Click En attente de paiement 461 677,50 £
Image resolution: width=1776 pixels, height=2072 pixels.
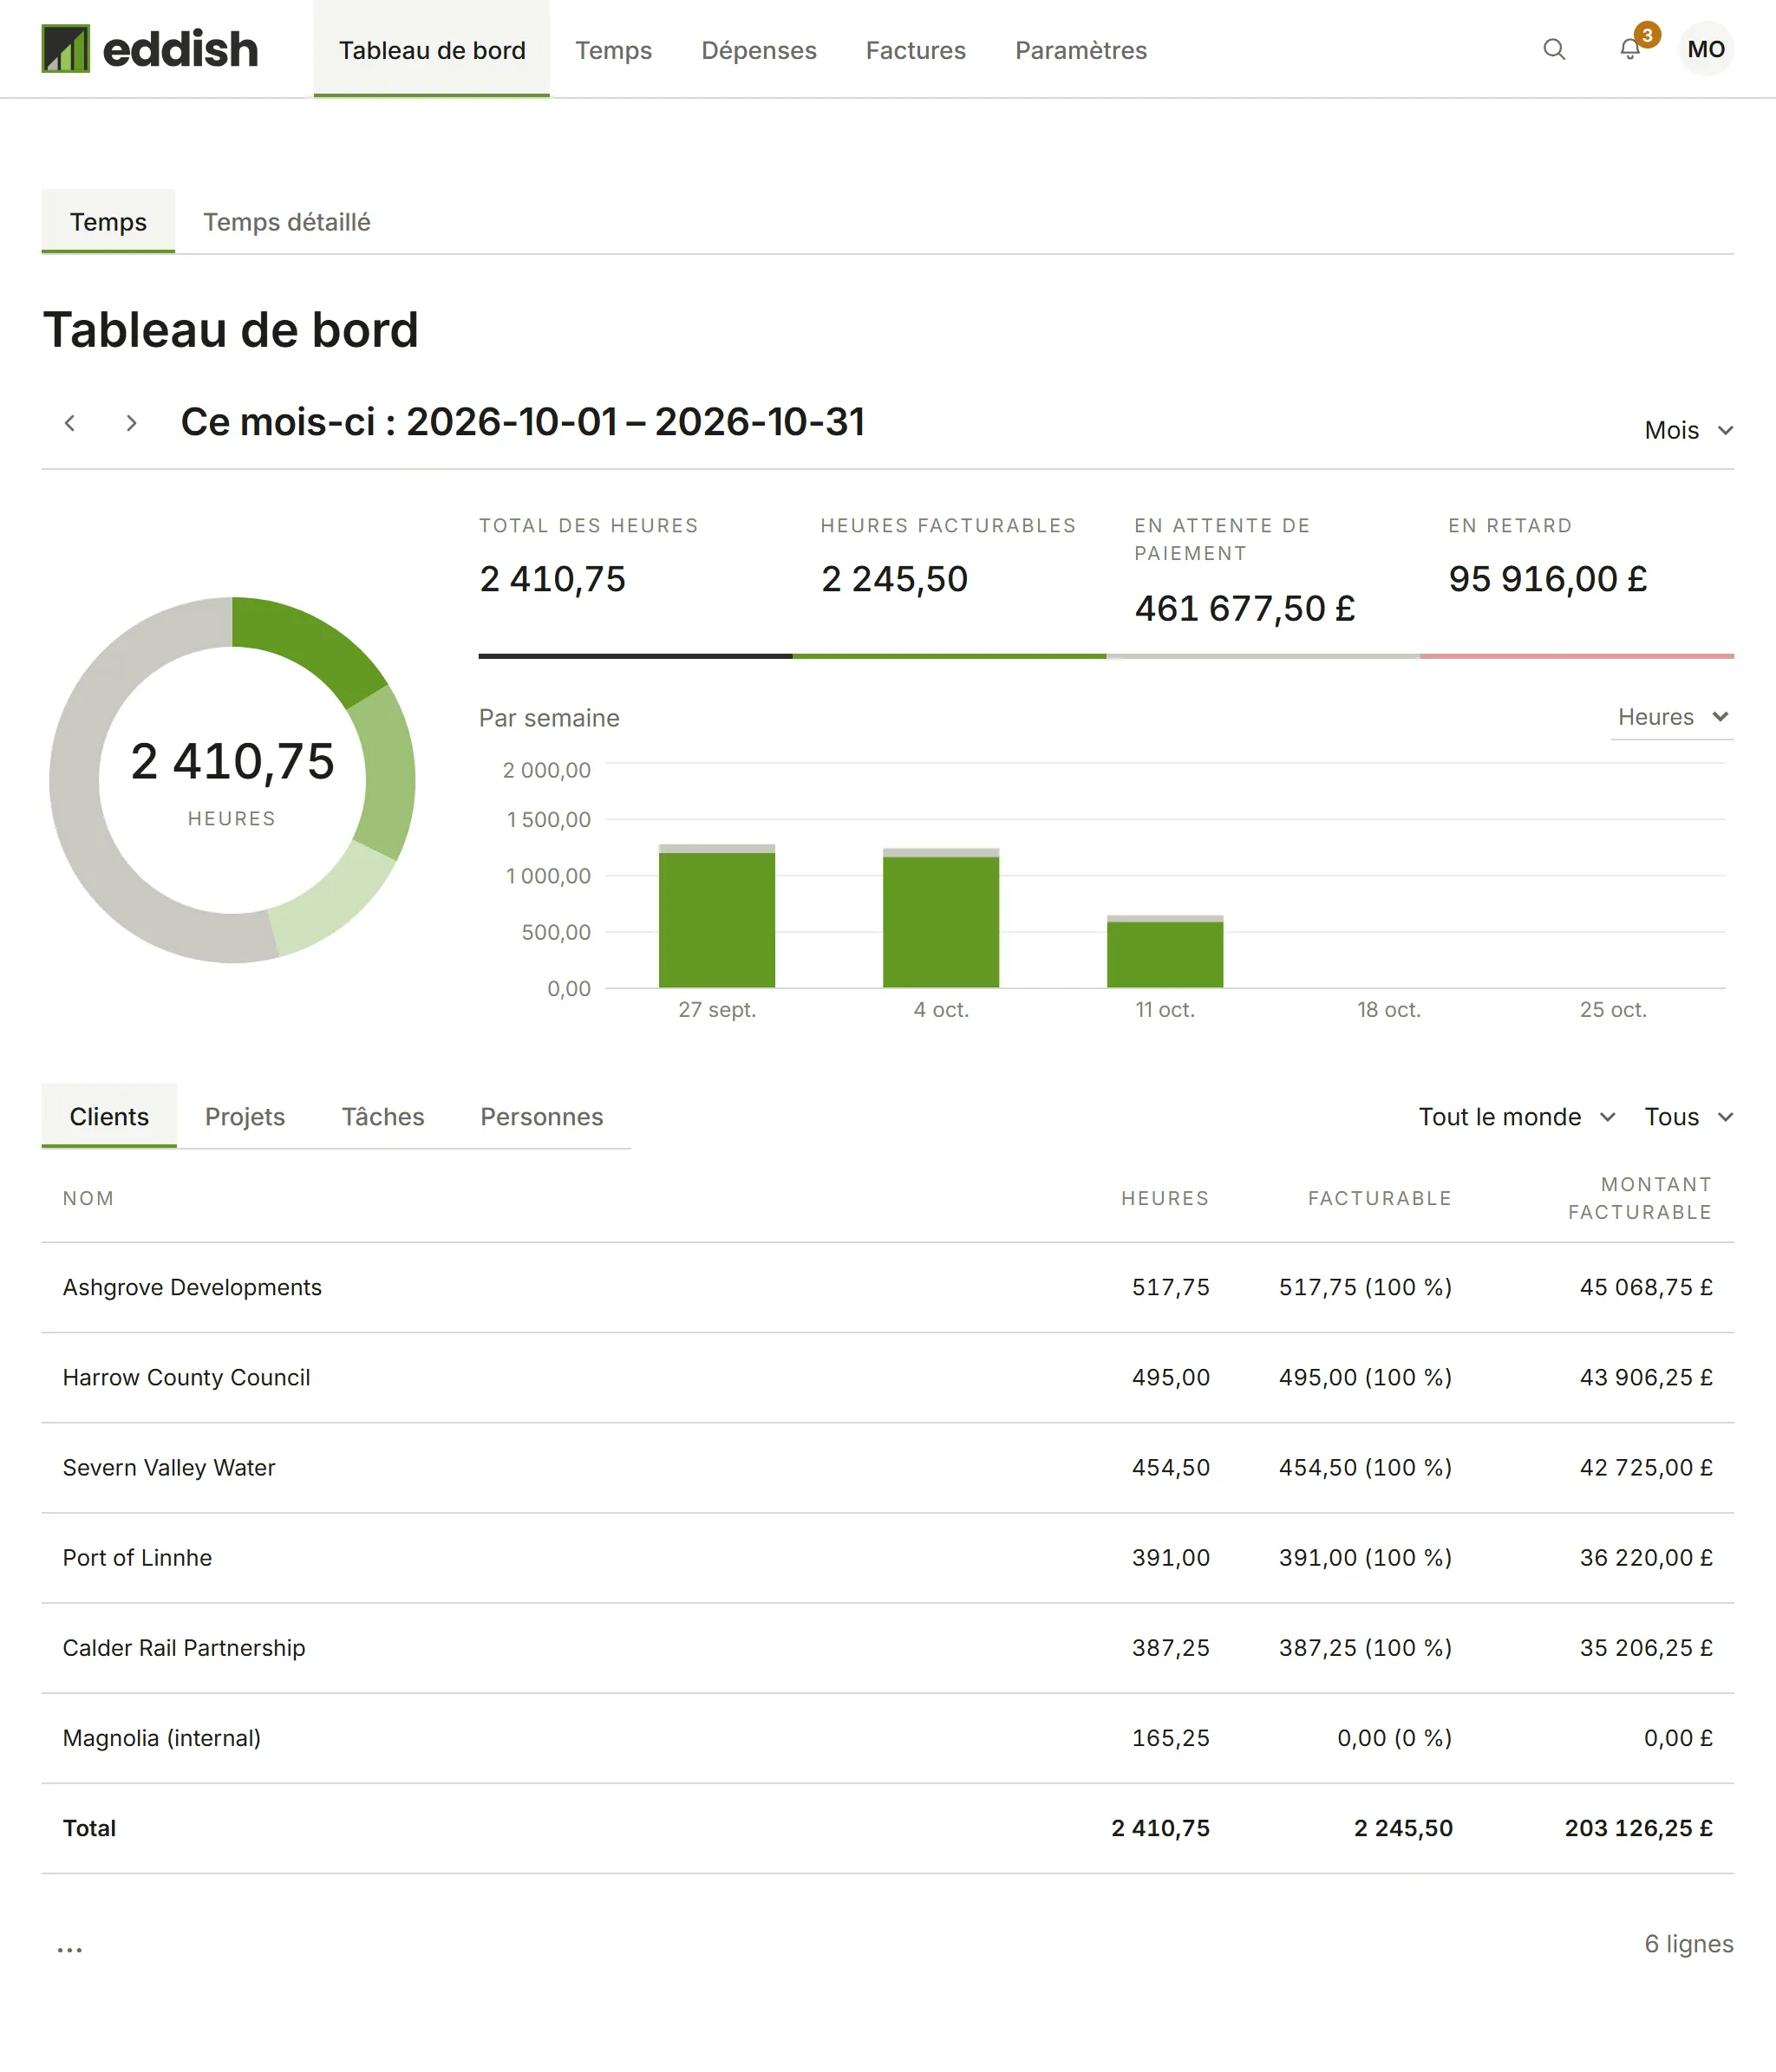click(1244, 608)
